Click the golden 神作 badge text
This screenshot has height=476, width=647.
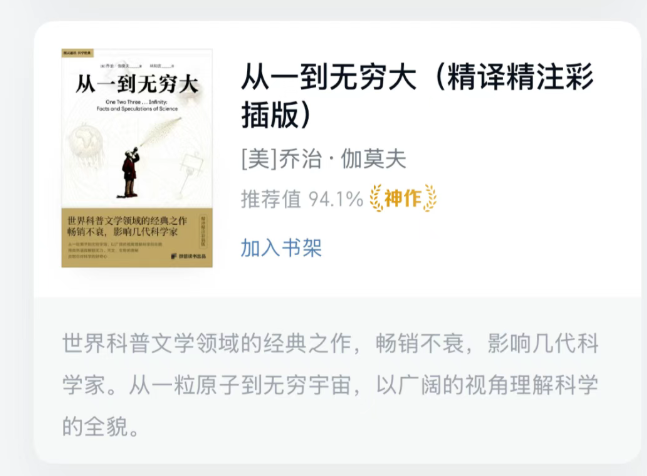403,198
